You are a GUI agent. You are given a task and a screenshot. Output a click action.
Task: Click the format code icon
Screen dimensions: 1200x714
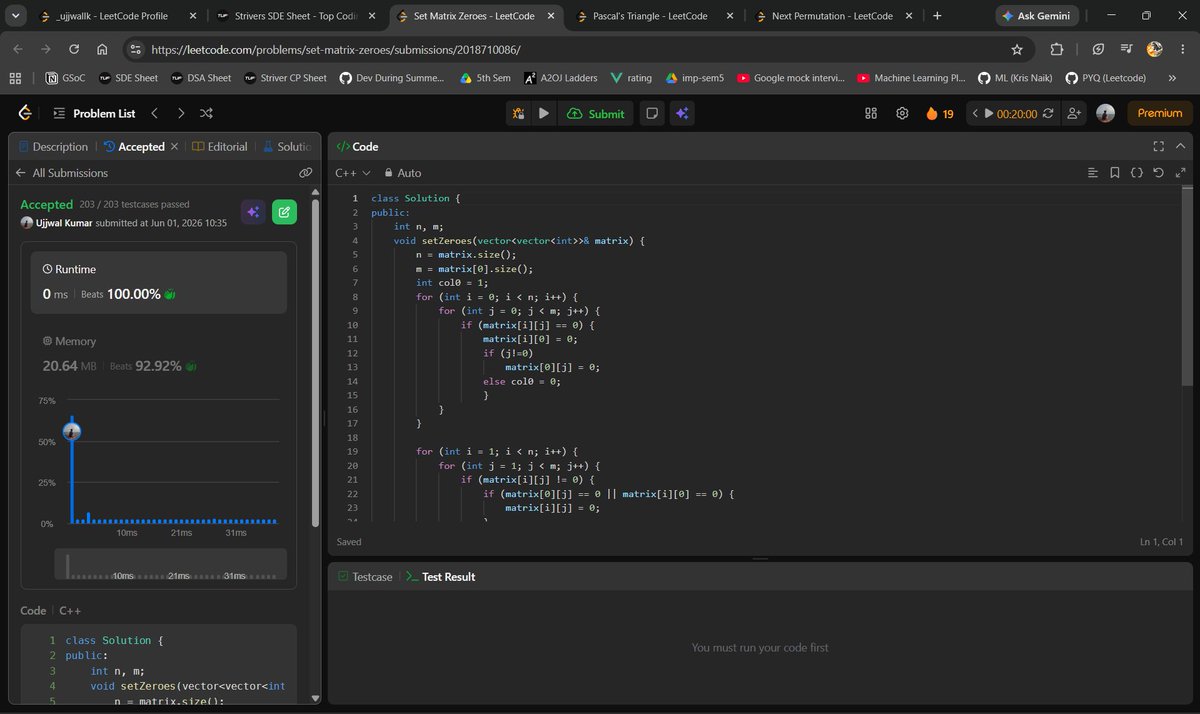[1093, 173]
